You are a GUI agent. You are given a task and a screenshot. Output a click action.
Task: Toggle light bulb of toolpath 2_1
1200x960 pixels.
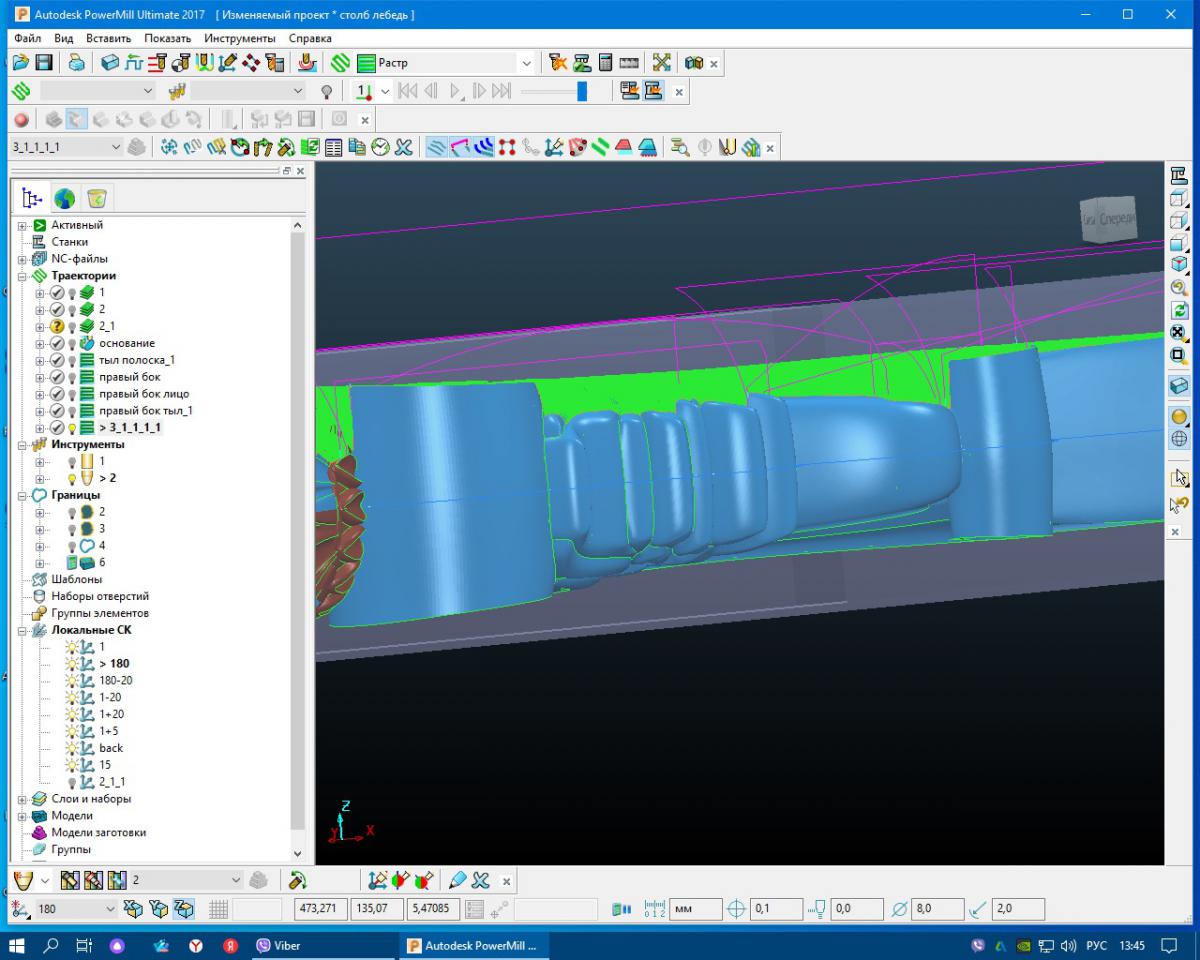(x=72, y=326)
